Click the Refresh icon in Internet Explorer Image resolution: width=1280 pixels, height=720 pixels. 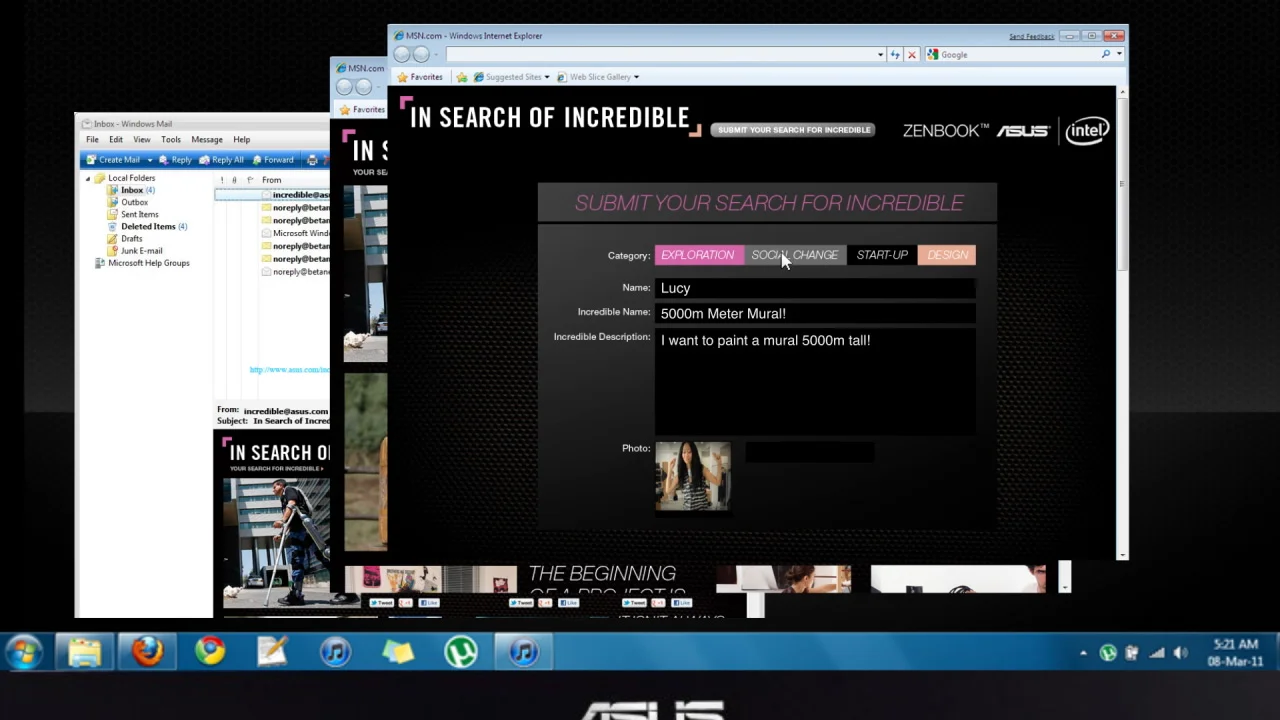pos(895,55)
